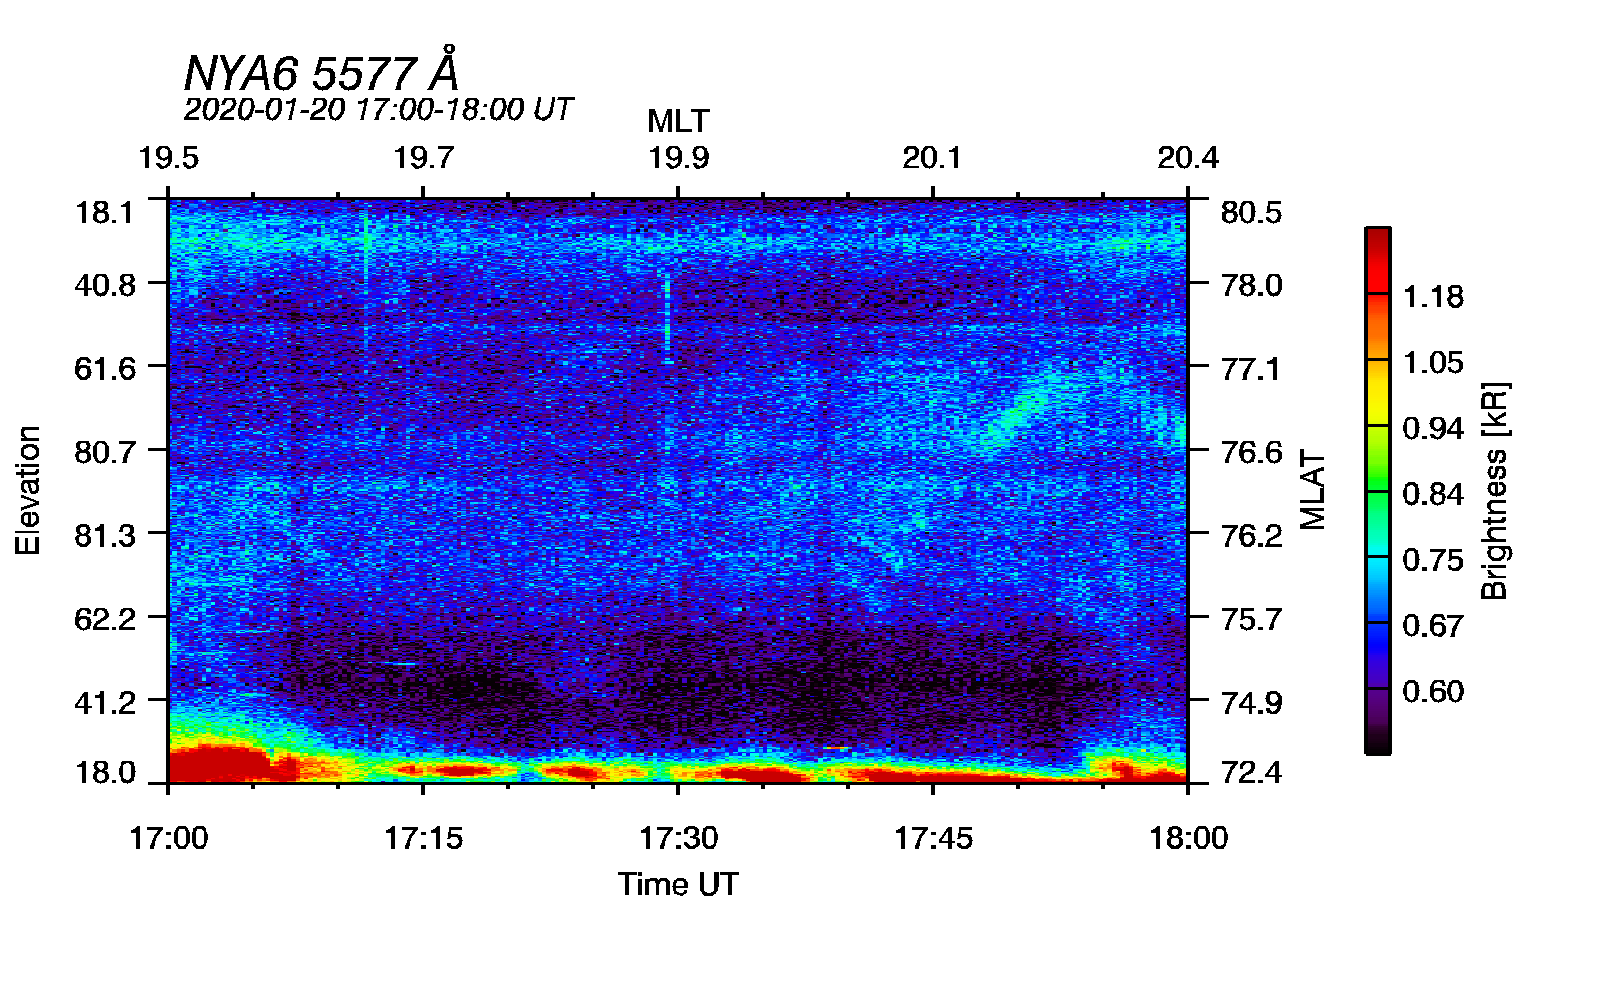Click the elevation tick value '18.0'
Screen dimensions: 1600x1000
(x=106, y=772)
